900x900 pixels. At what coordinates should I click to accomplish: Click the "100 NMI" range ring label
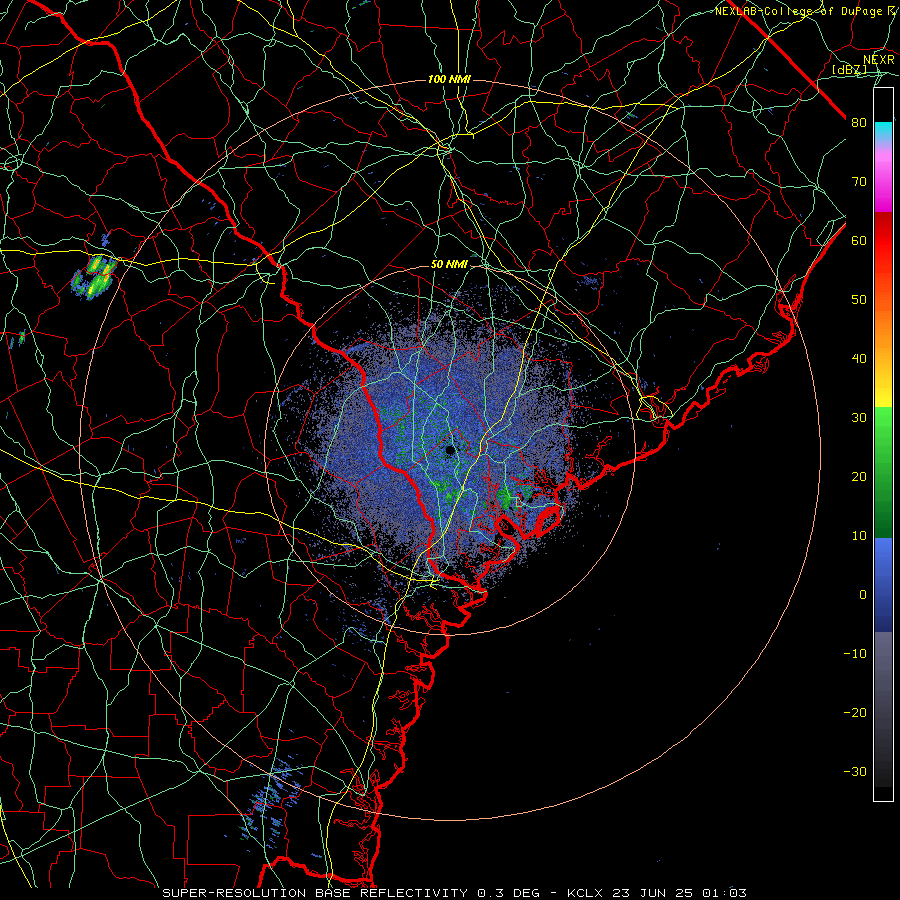pos(449,79)
